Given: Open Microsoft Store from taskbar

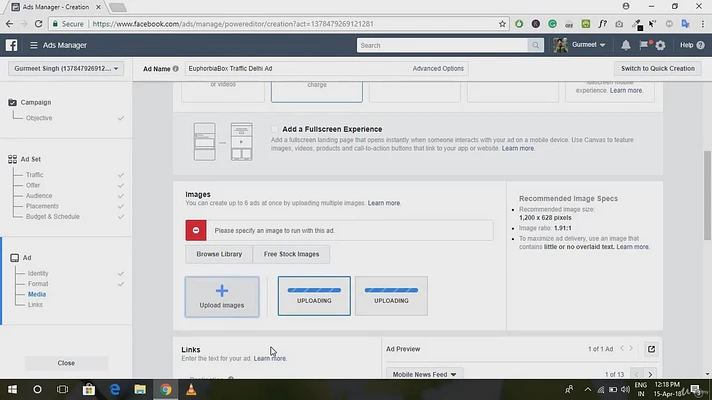Looking at the screenshot, I should pyautogui.click(x=89, y=389).
